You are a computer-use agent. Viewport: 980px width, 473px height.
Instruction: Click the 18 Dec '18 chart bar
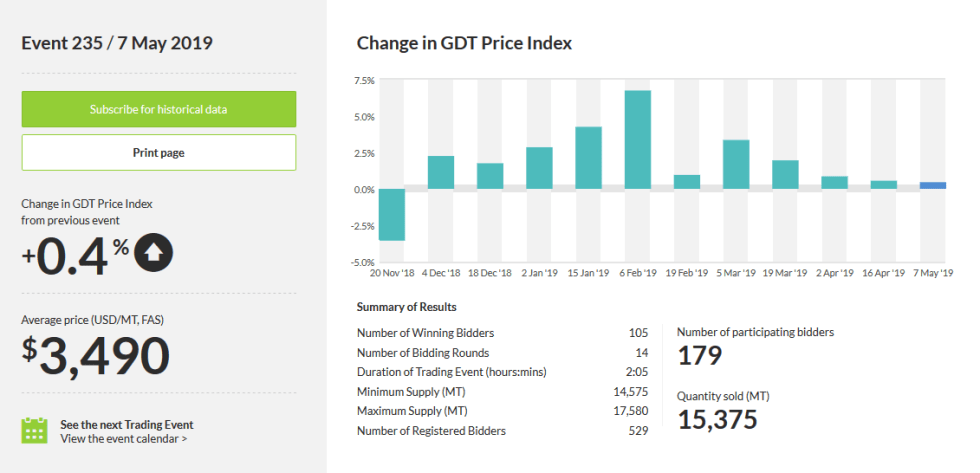click(x=490, y=176)
